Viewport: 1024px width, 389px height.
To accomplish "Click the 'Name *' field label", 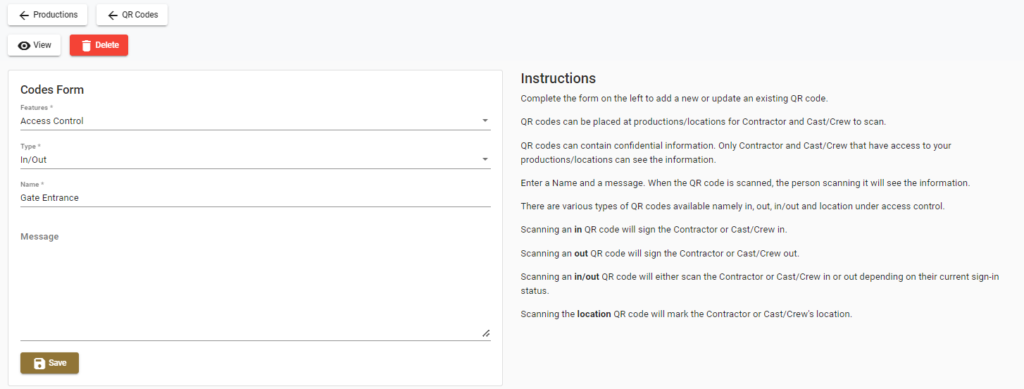I will coord(32,184).
